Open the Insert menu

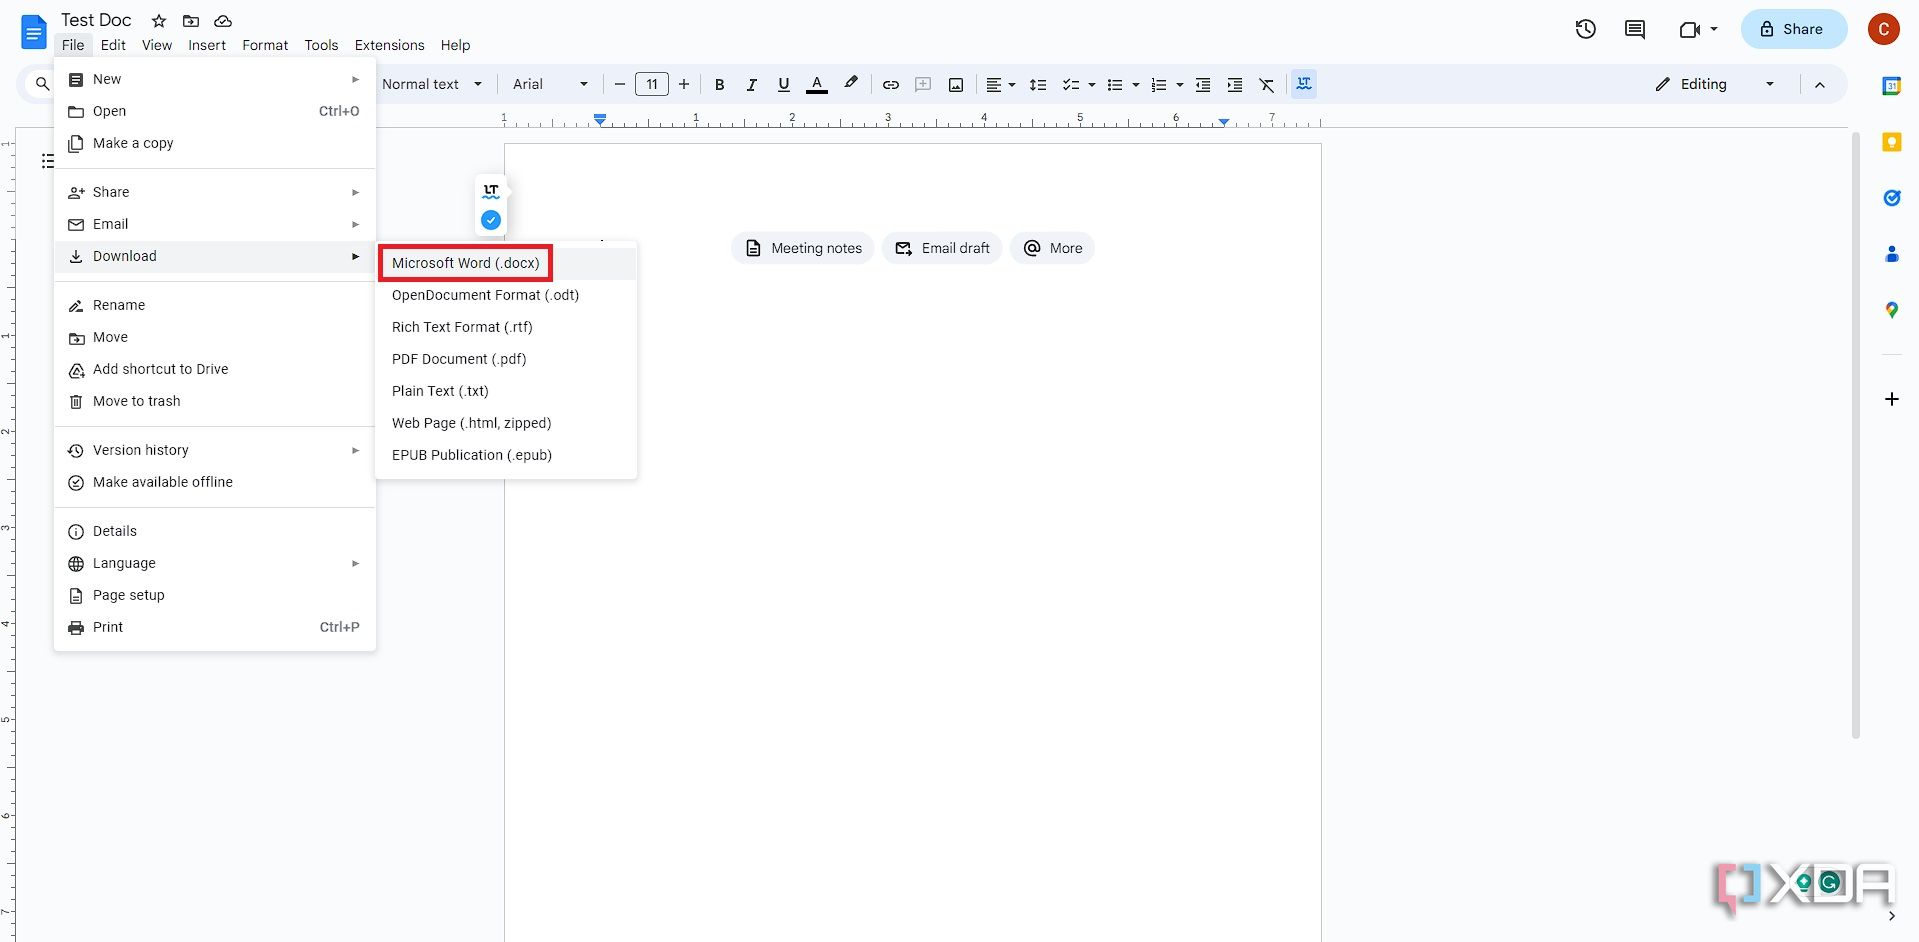pyautogui.click(x=207, y=45)
